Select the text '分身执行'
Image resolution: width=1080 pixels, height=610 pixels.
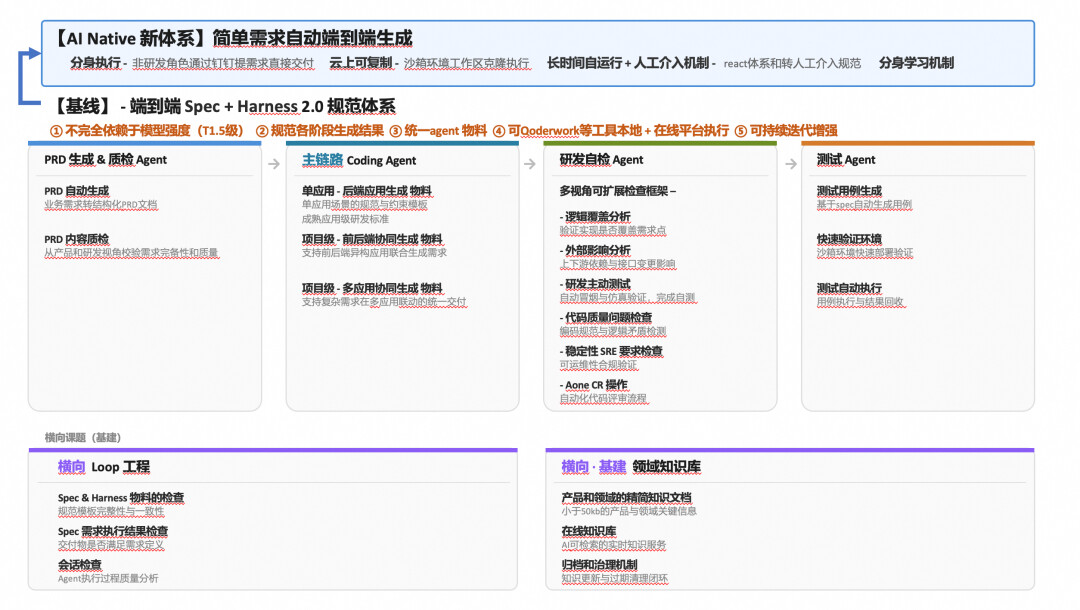(x=95, y=63)
